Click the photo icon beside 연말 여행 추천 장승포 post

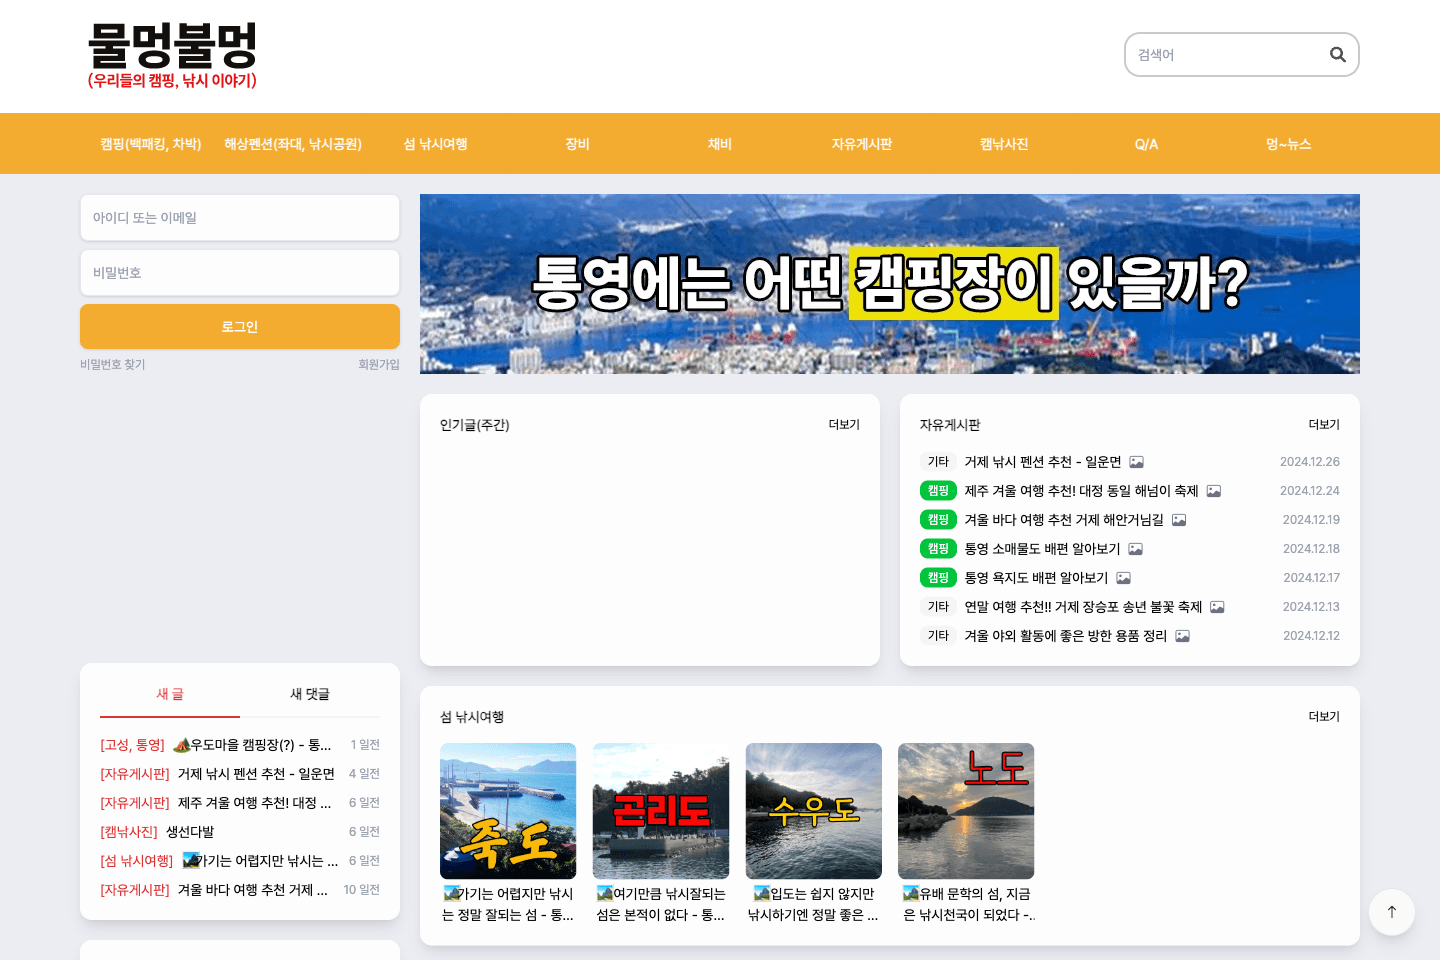point(1217,606)
